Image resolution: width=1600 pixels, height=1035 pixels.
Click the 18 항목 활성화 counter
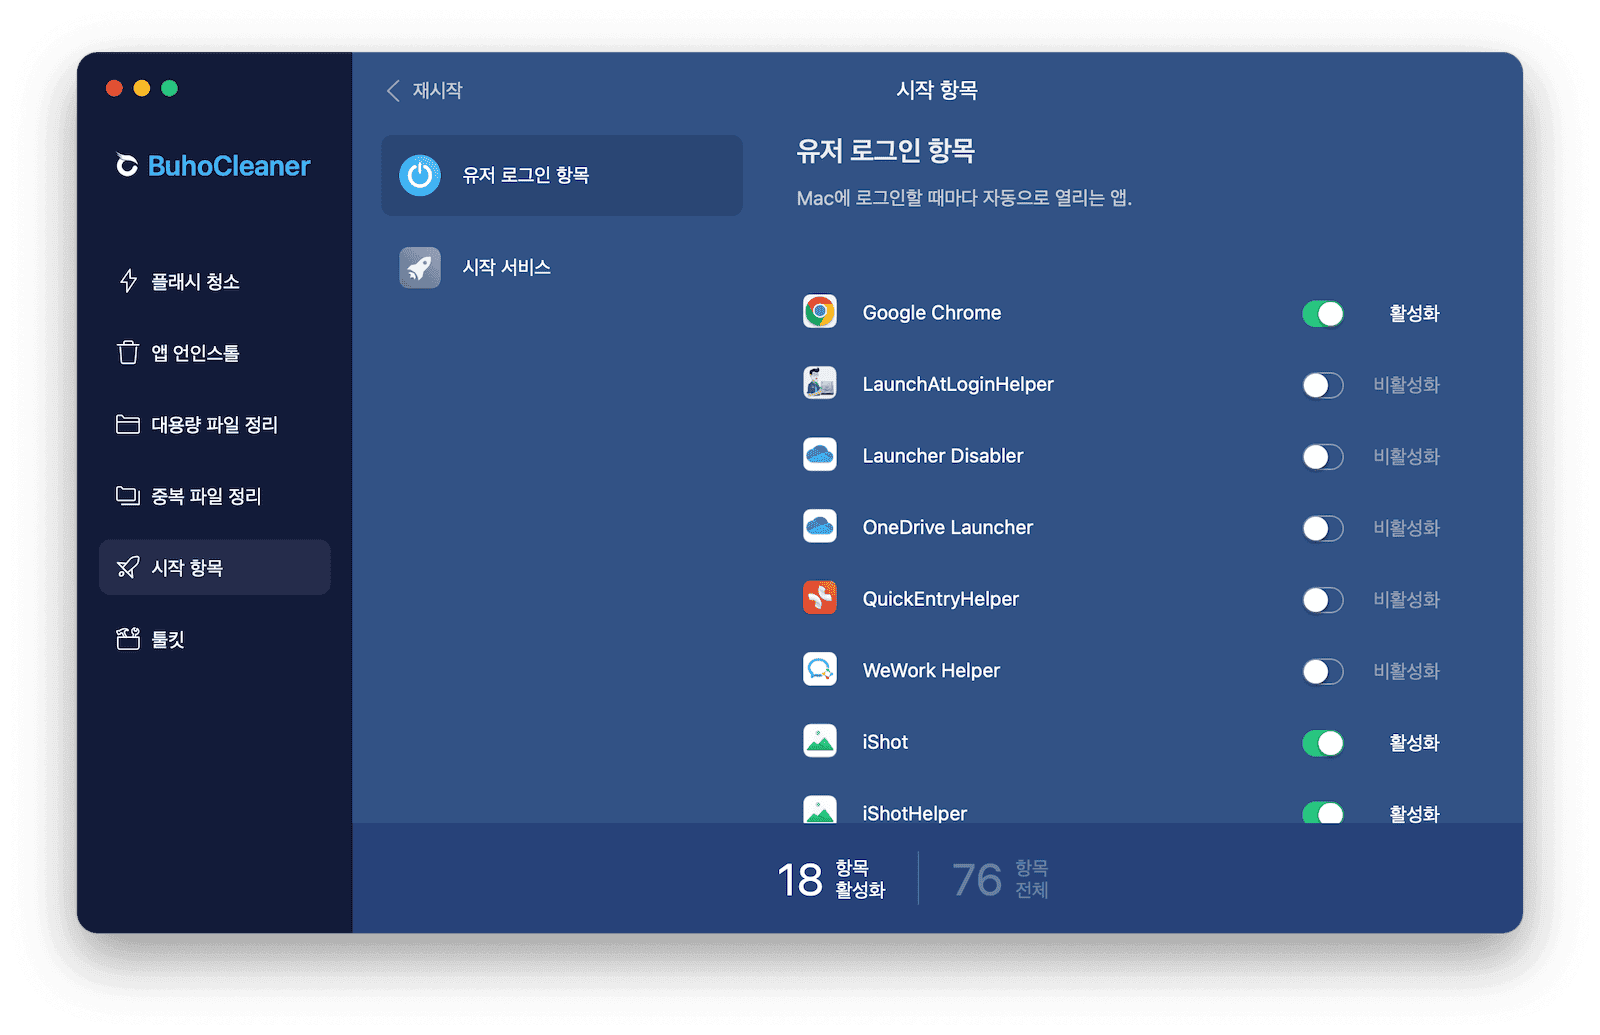[831, 879]
